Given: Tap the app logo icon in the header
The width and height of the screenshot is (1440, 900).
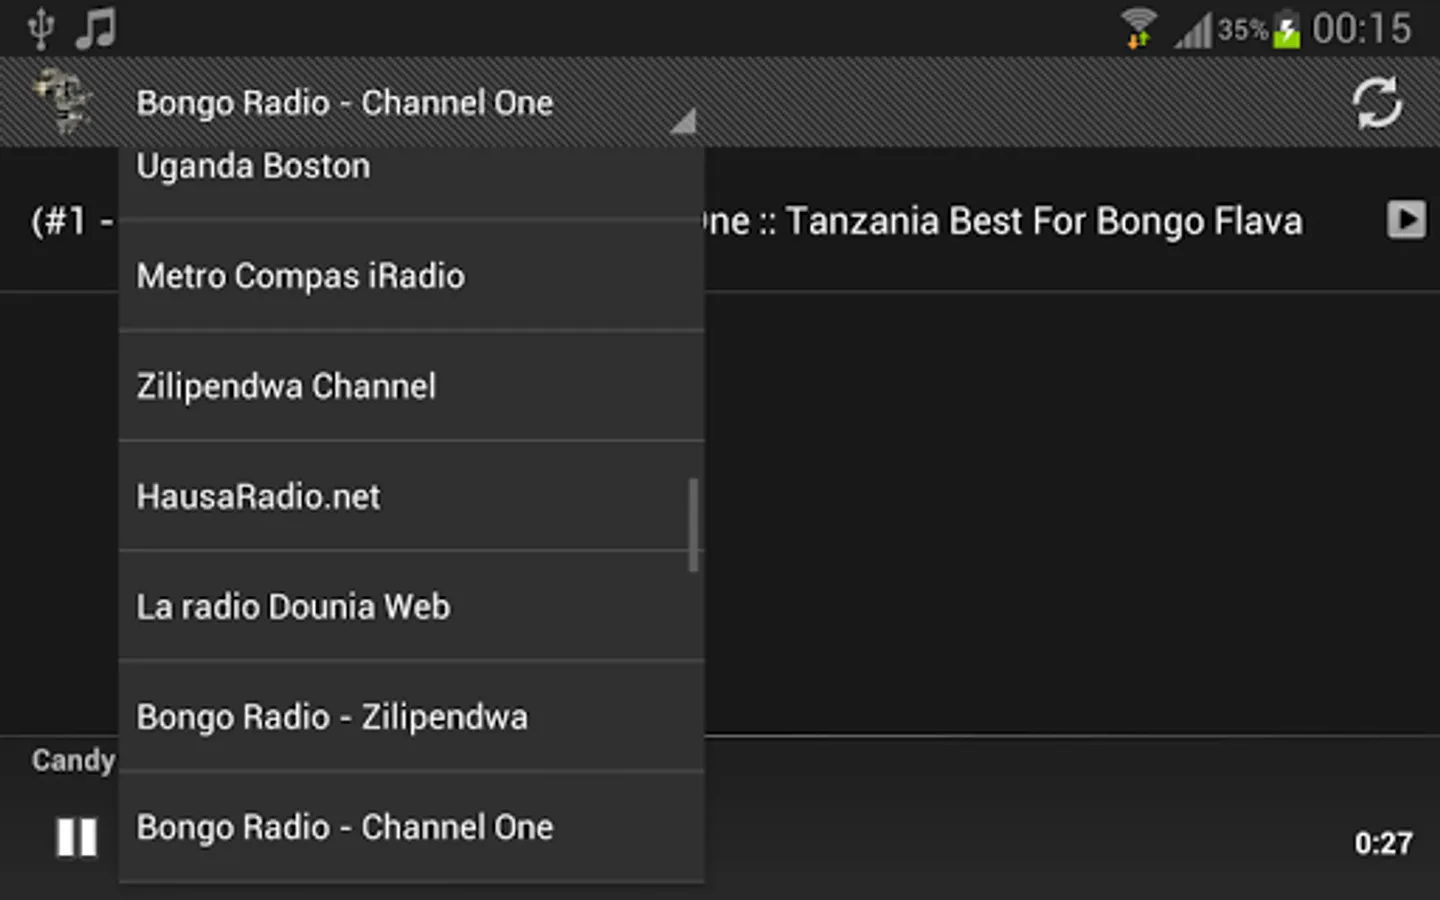Looking at the screenshot, I should 64,102.
